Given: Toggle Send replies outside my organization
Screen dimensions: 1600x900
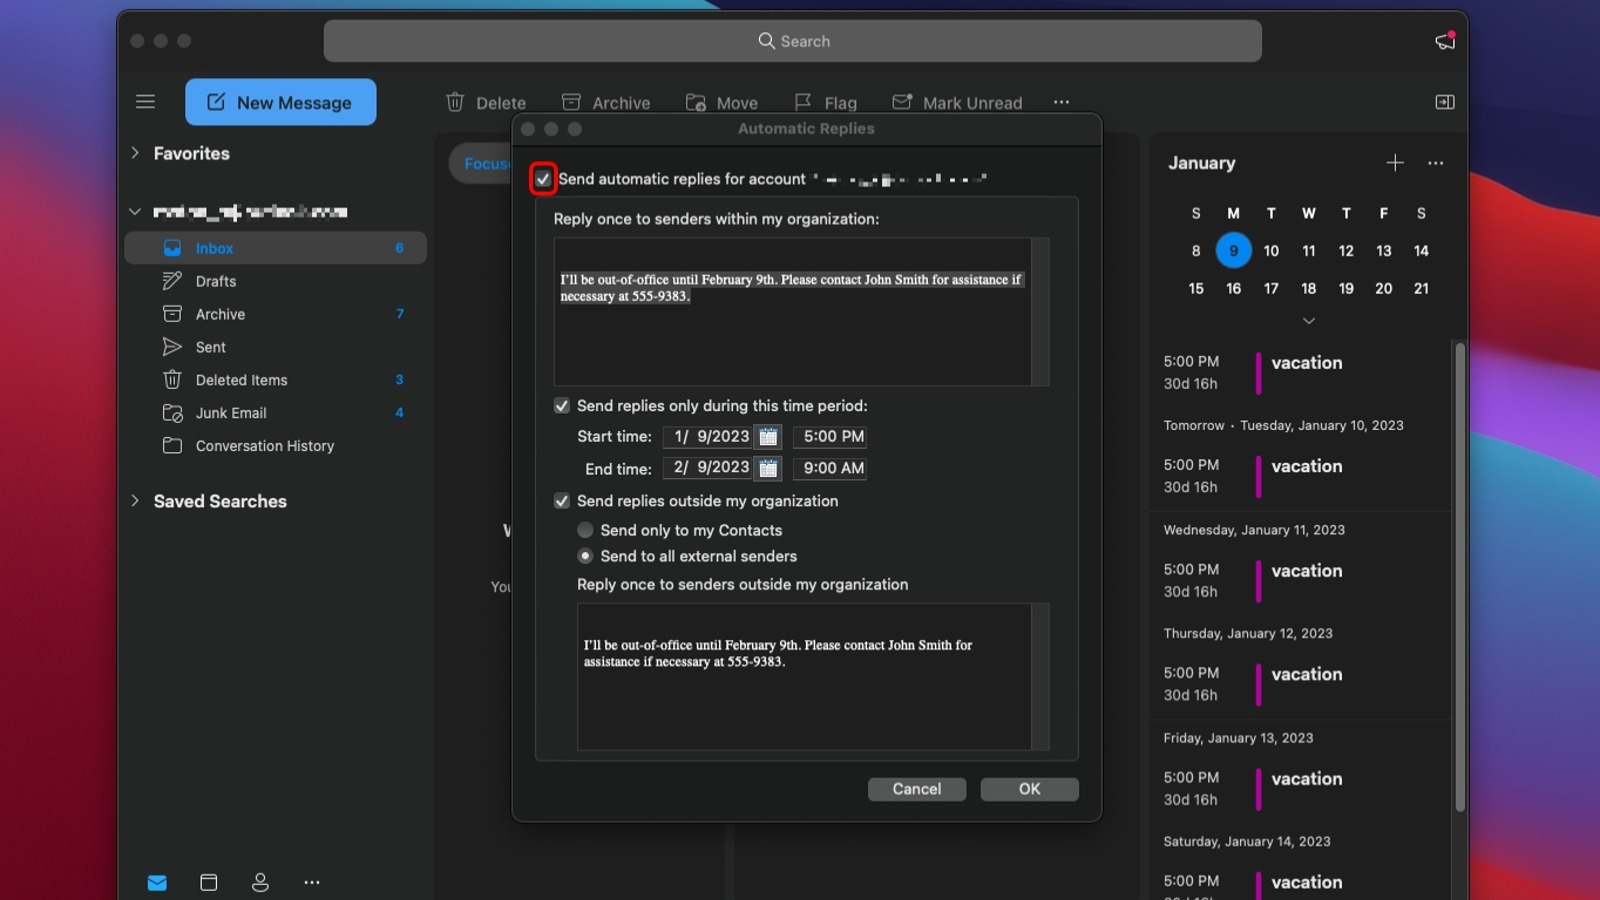Looking at the screenshot, I should tap(562, 501).
